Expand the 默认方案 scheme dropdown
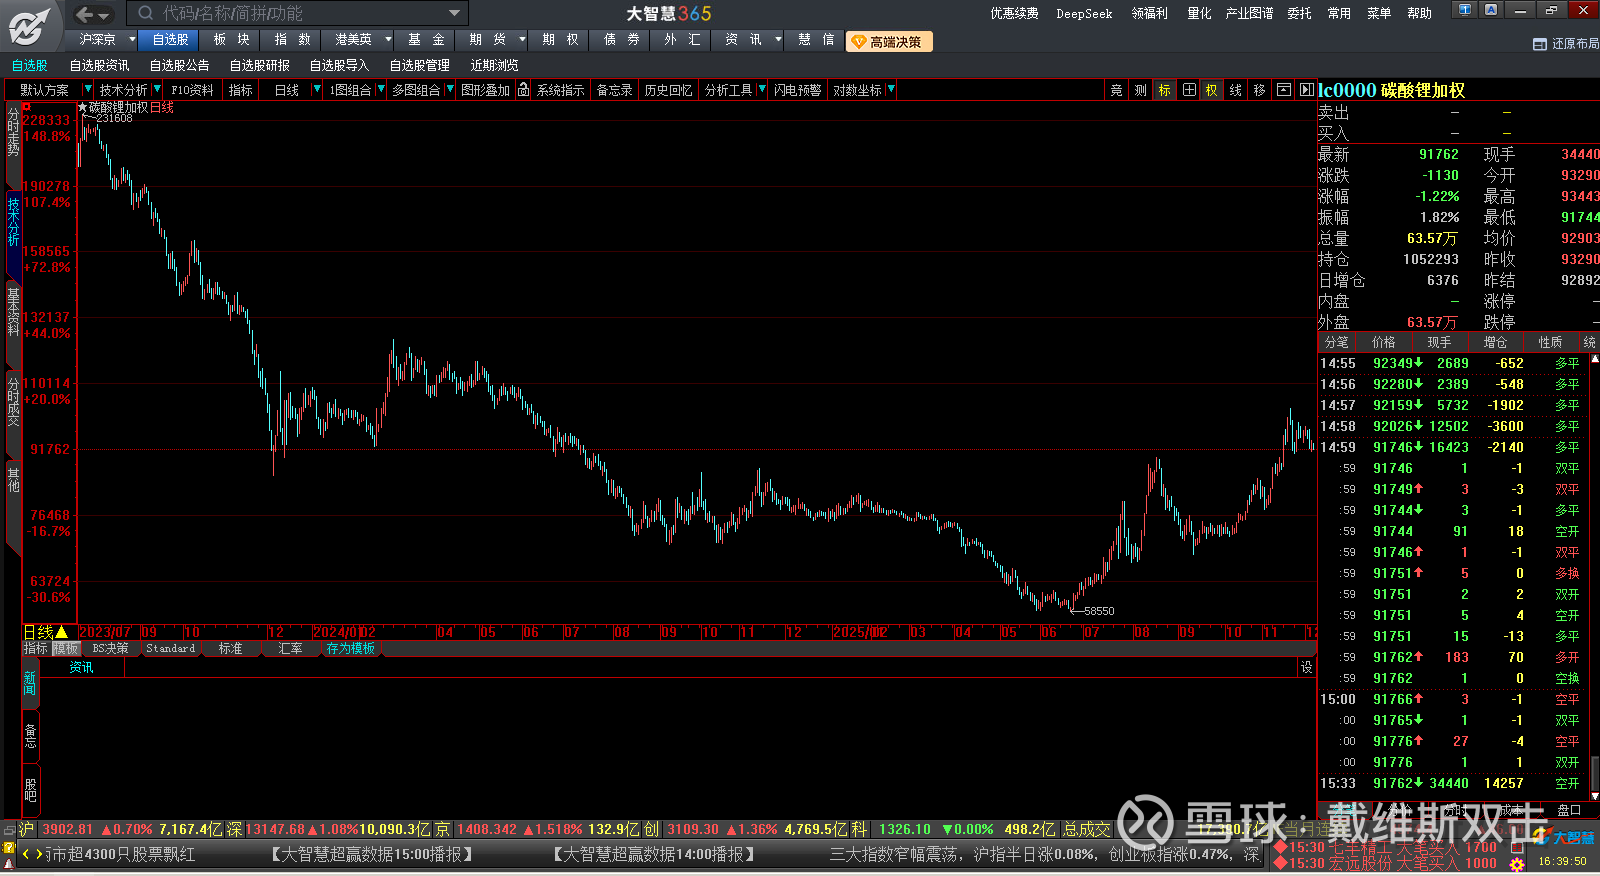 point(87,90)
